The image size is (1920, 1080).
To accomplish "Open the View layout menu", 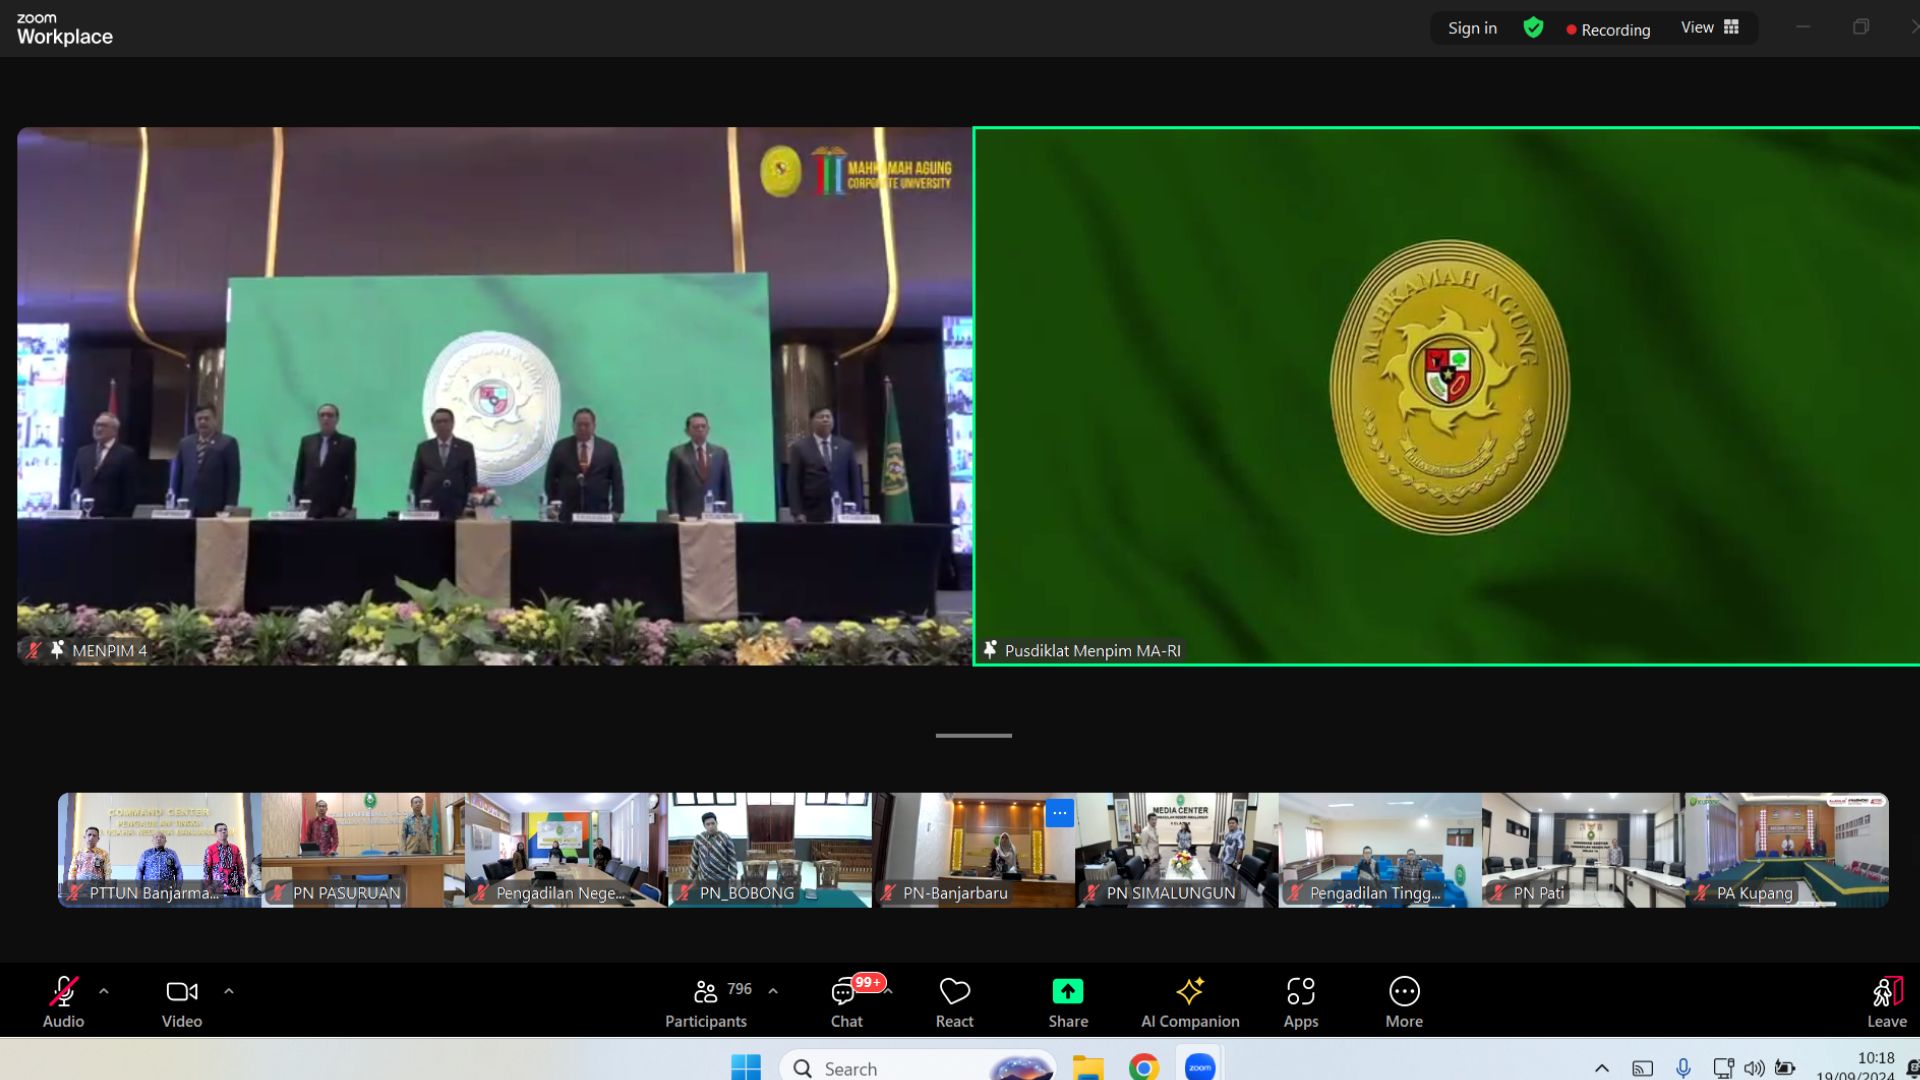I will tap(1709, 28).
